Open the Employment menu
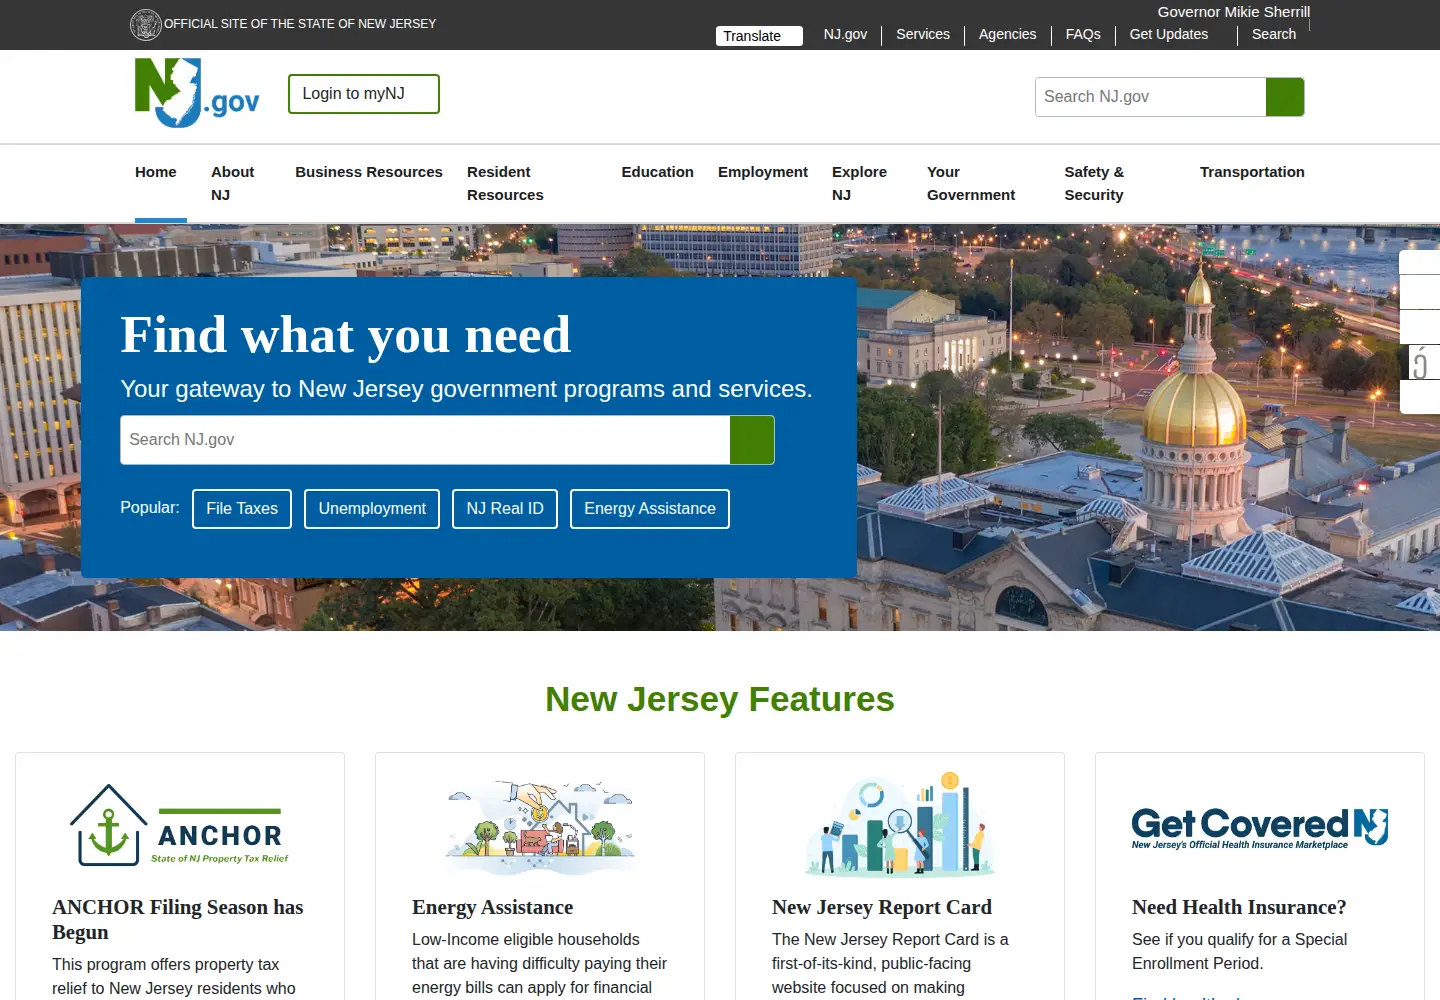 (x=763, y=172)
